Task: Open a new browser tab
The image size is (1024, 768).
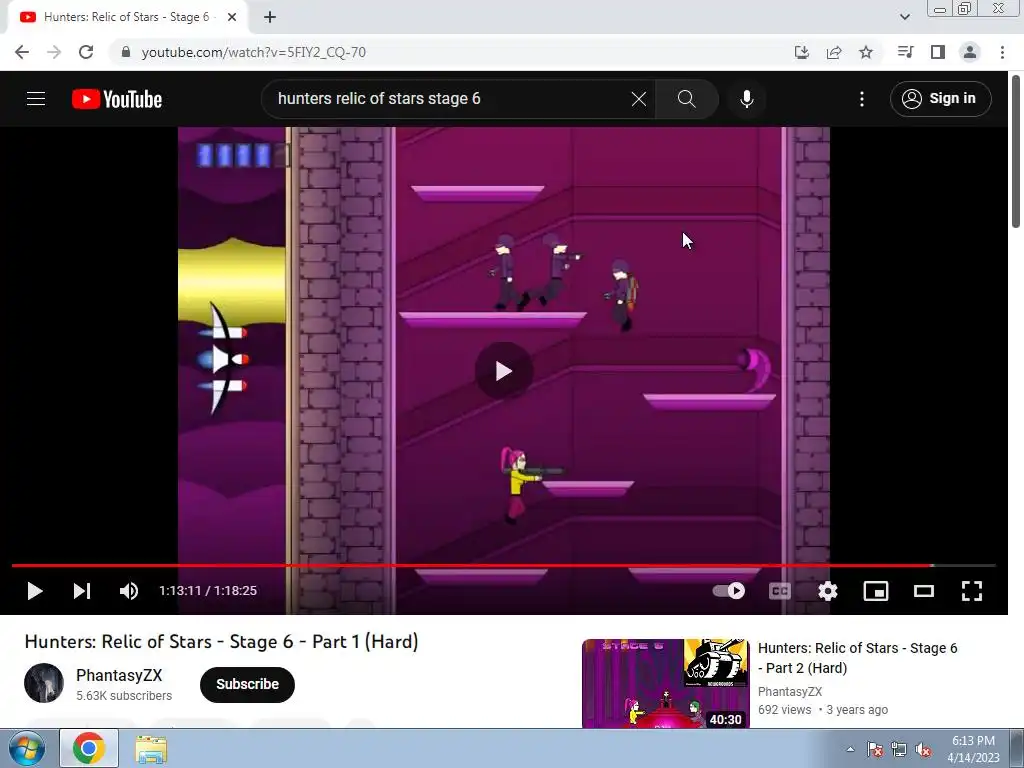Action: 270,18
